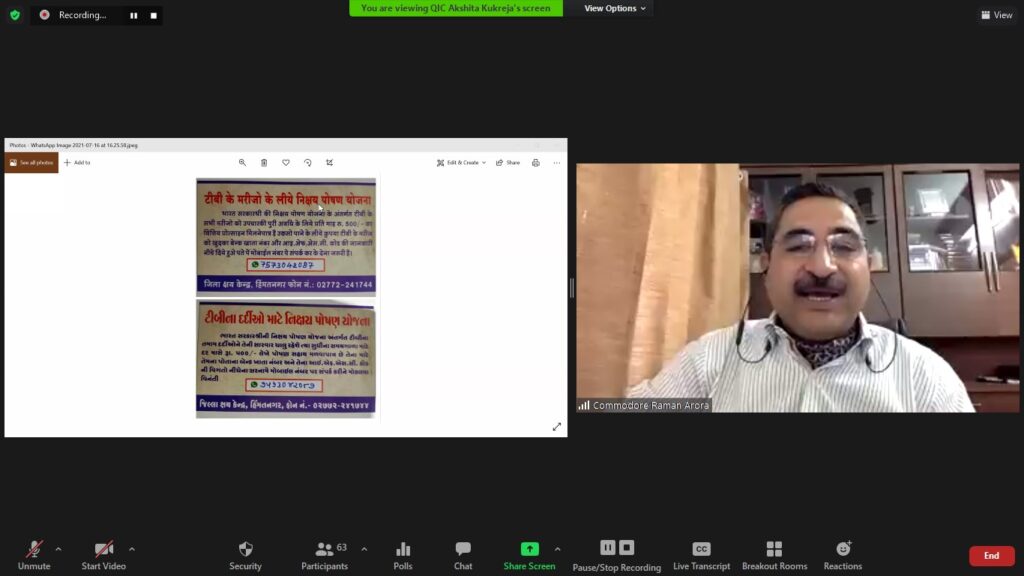1024x576 pixels.
Task: Click See all photos button
Action: 31,162
